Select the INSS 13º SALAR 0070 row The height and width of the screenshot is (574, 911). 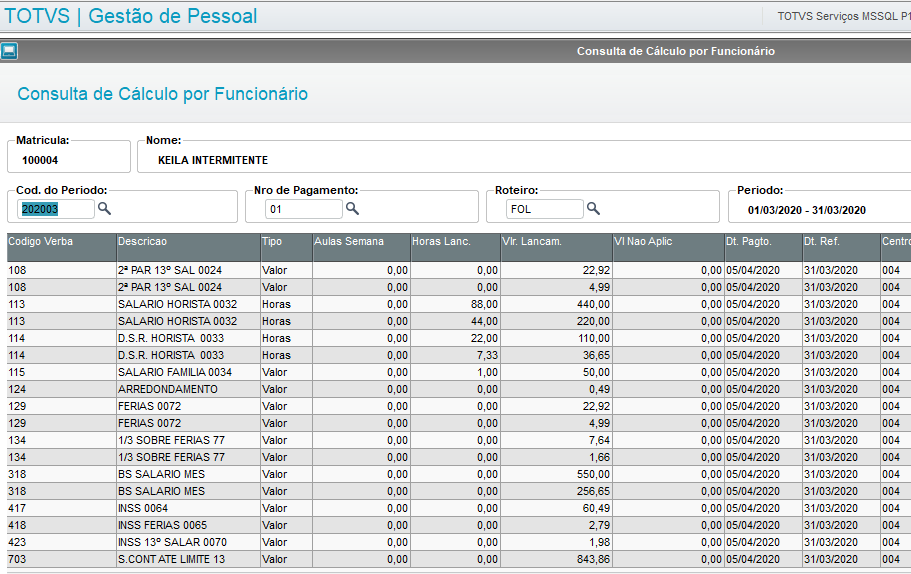click(459, 542)
